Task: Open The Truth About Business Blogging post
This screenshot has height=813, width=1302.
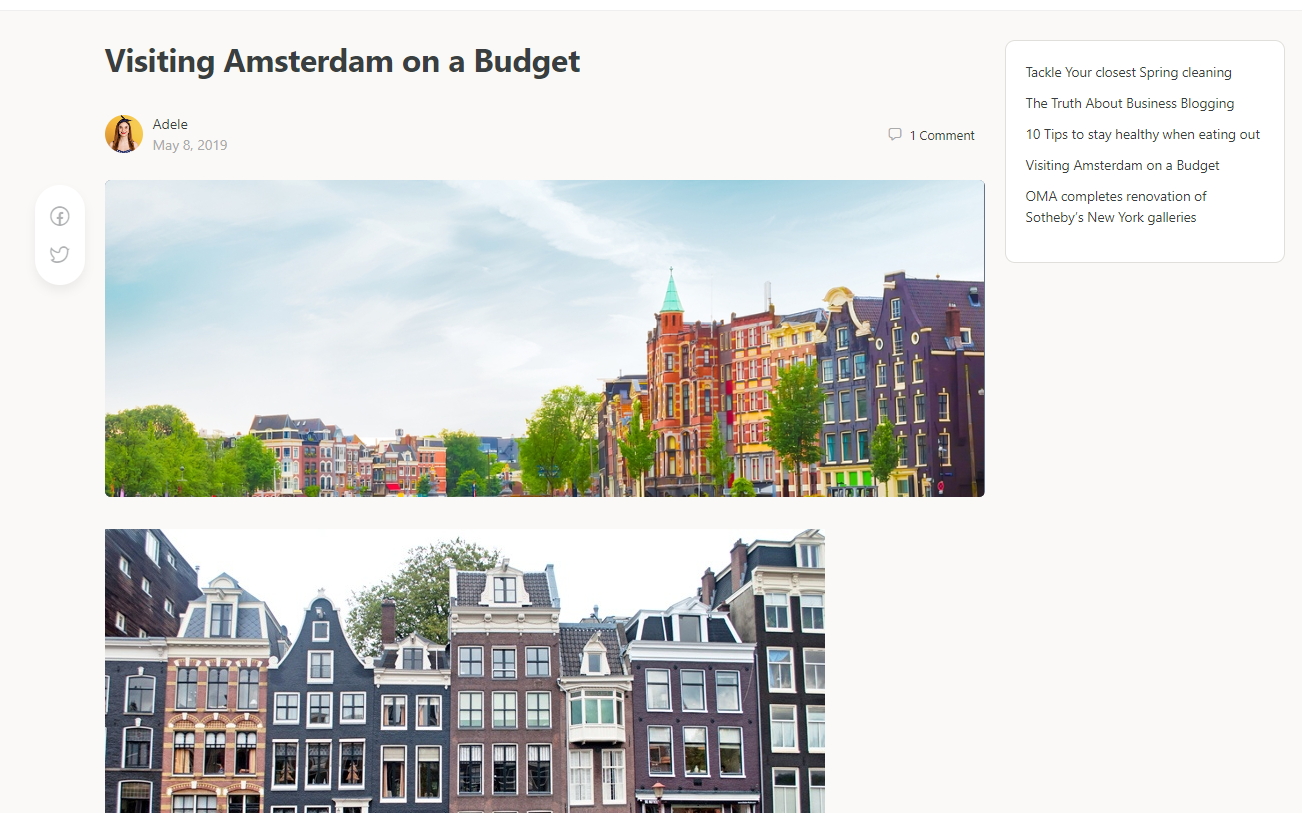Action: [x=1130, y=103]
